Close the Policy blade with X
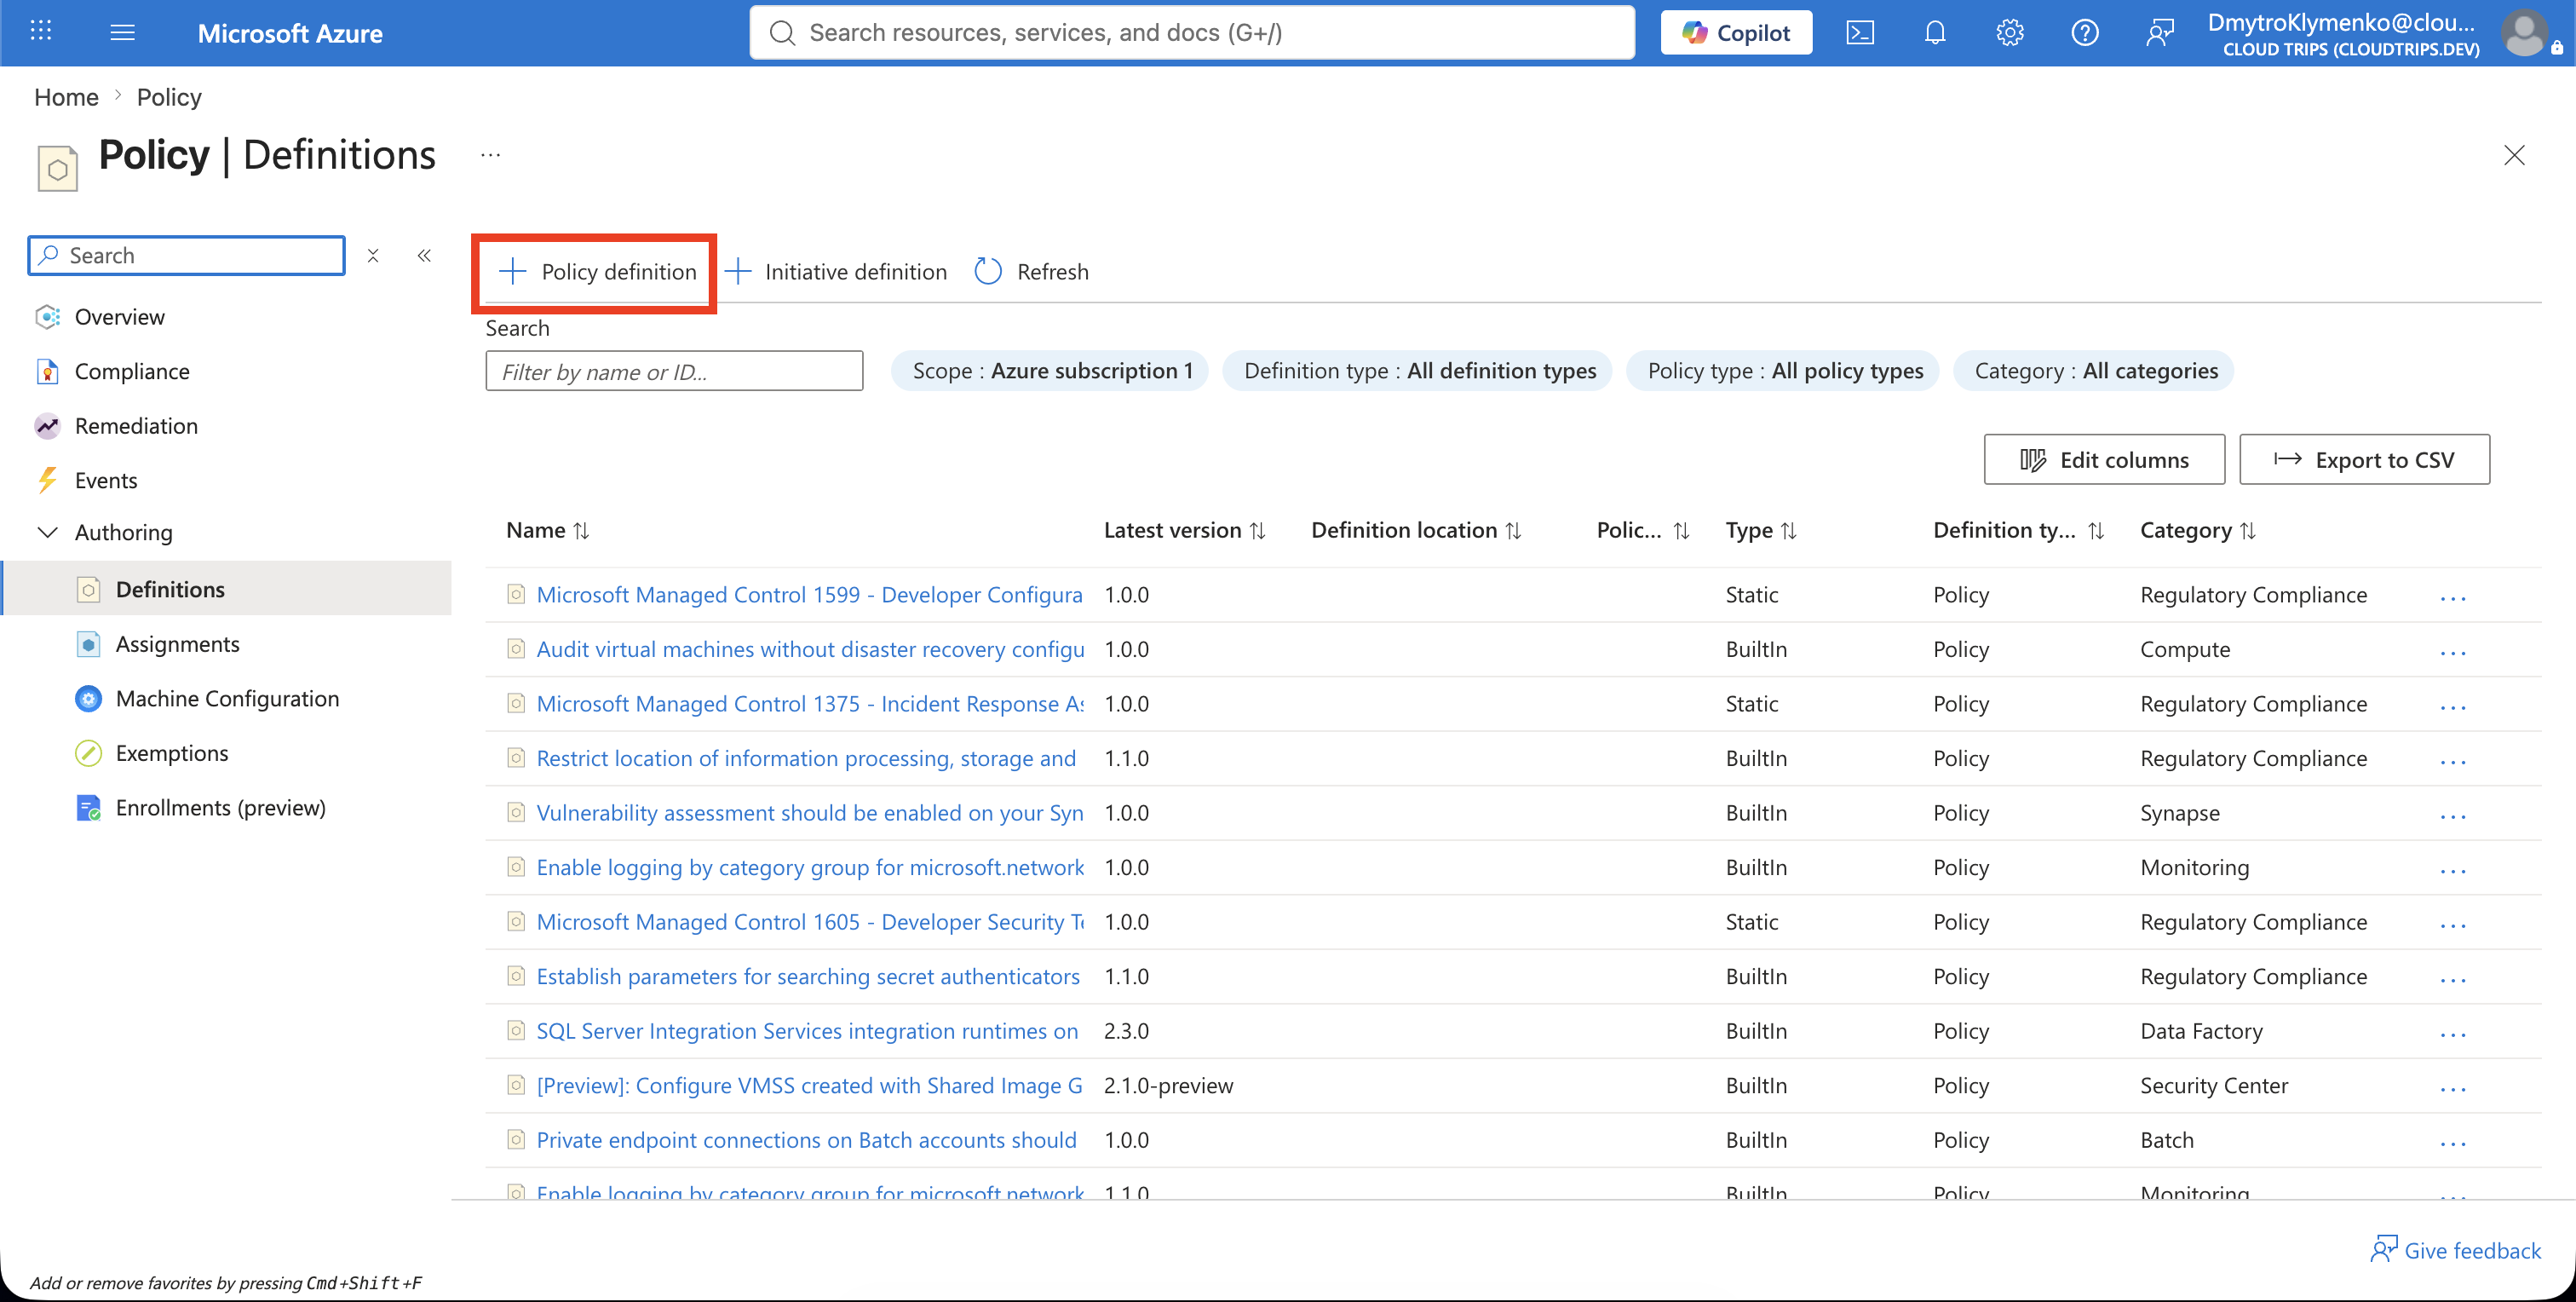This screenshot has width=2576, height=1302. pos(2514,155)
